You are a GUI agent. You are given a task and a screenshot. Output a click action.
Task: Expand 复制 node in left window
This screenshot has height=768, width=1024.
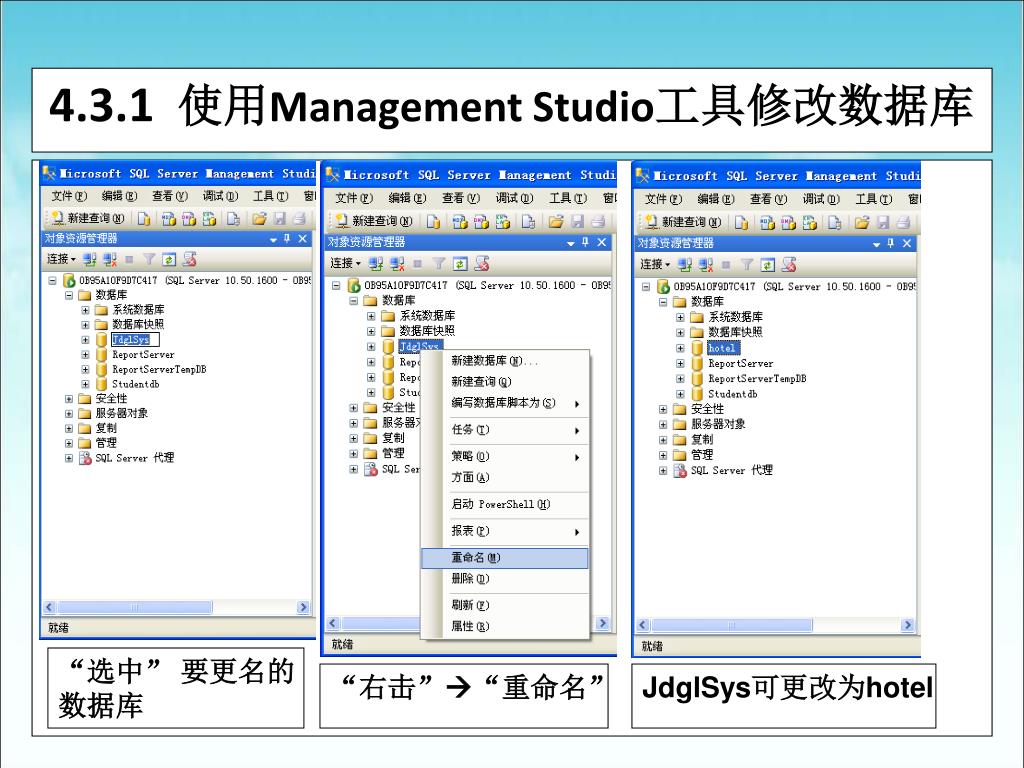point(69,428)
